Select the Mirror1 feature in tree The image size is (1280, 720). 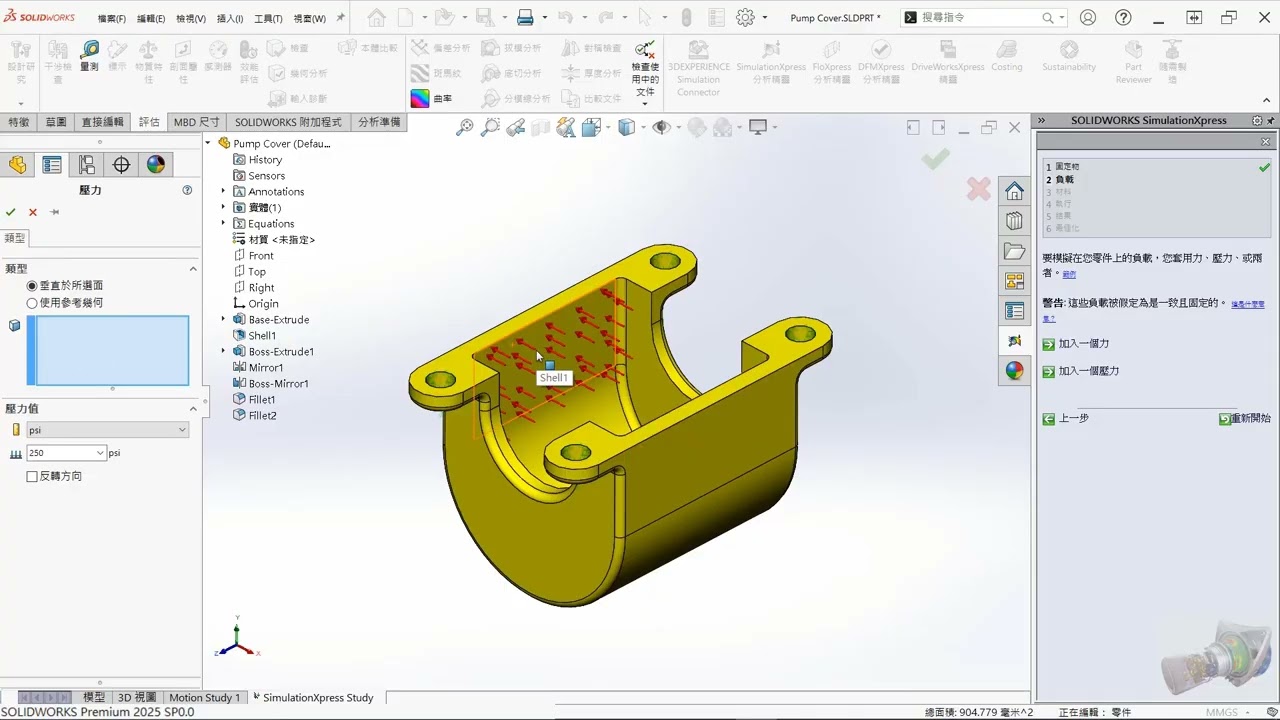265,367
